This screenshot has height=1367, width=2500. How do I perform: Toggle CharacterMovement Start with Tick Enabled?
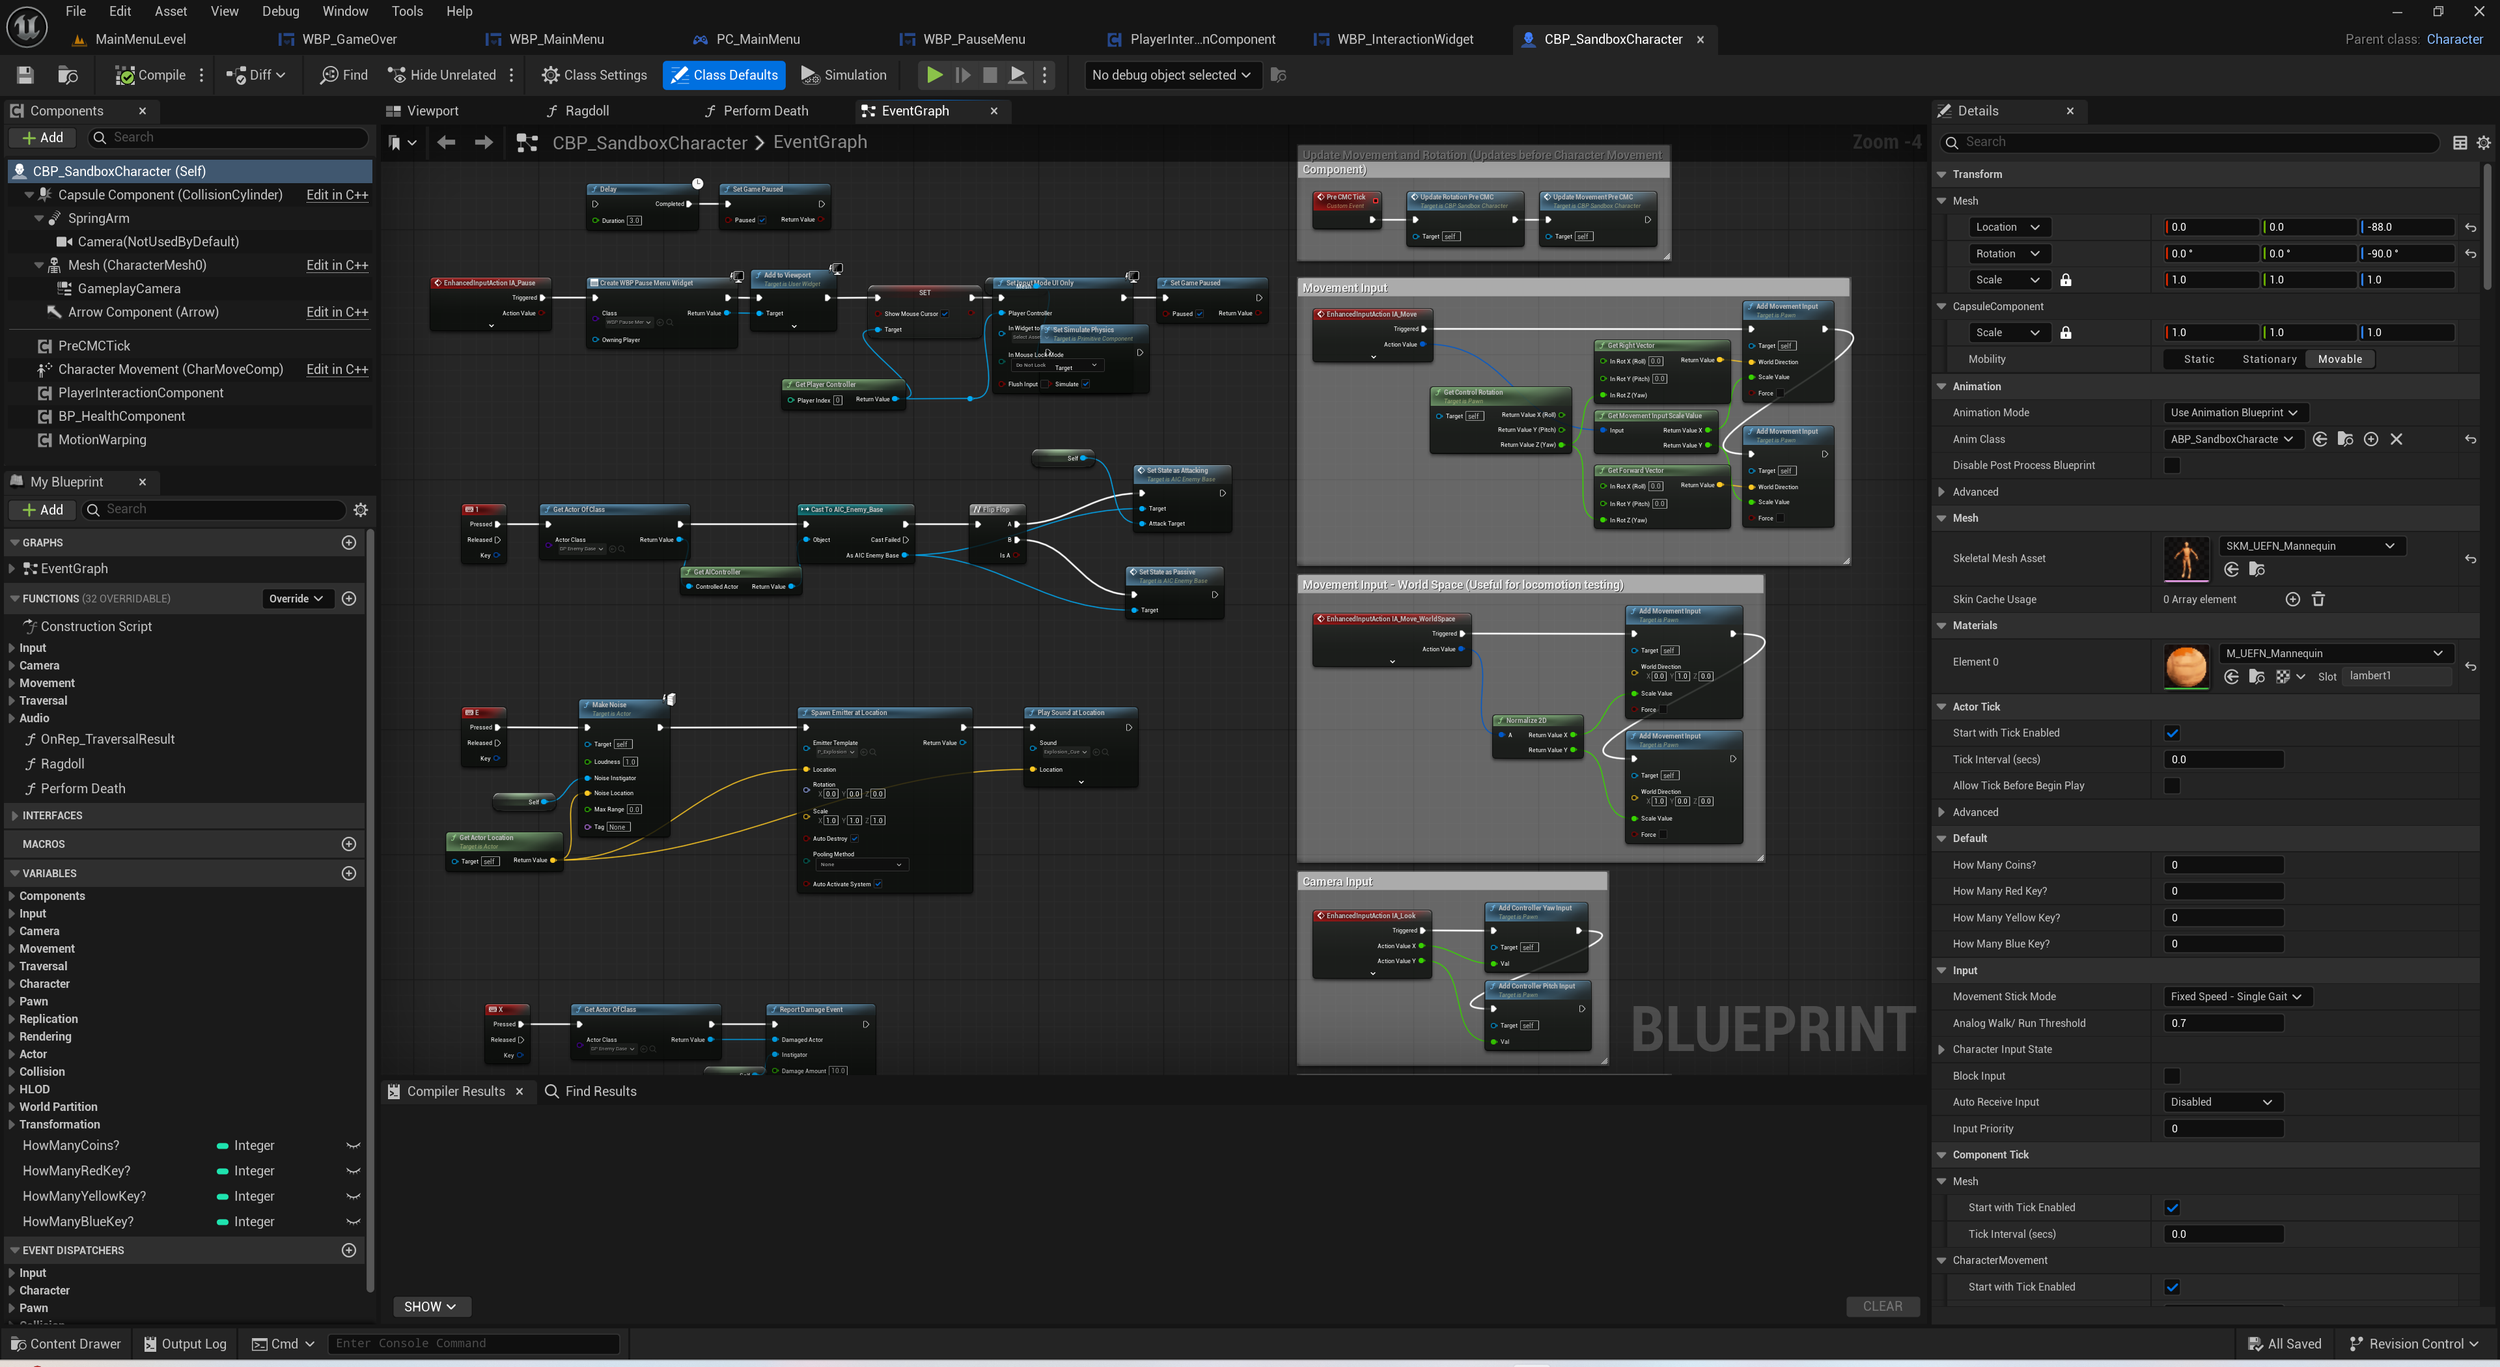[x=2172, y=1287]
